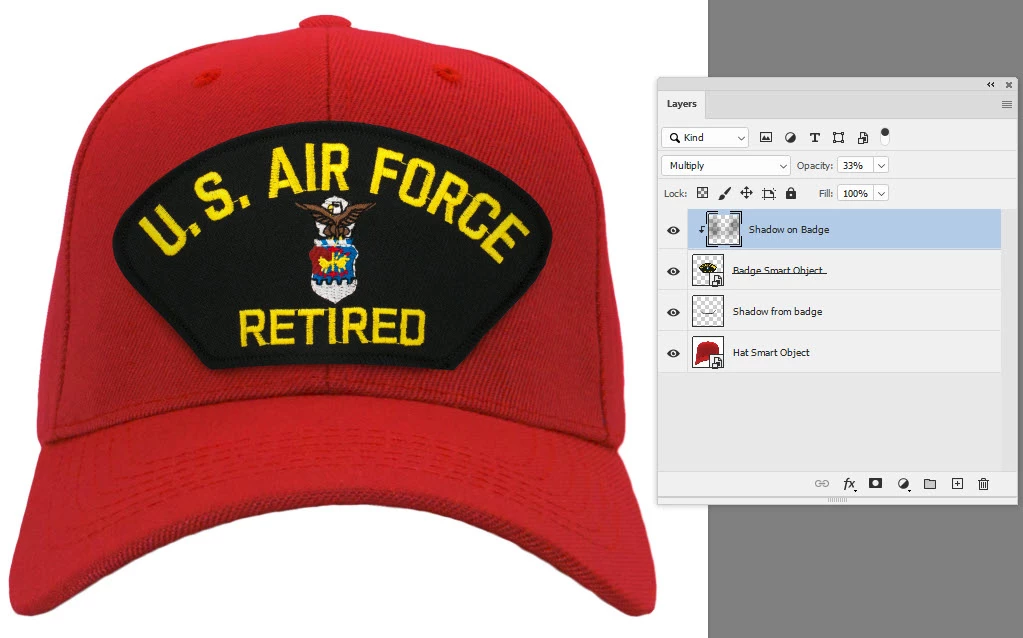Filter layers by pixel layers icon
Screen dimensions: 1023x638
coord(766,138)
